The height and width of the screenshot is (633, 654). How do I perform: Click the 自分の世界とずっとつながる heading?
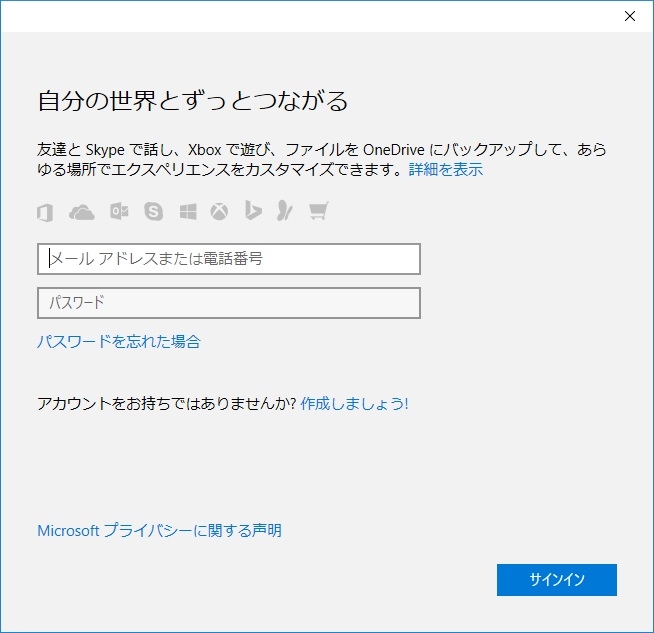tap(193, 102)
